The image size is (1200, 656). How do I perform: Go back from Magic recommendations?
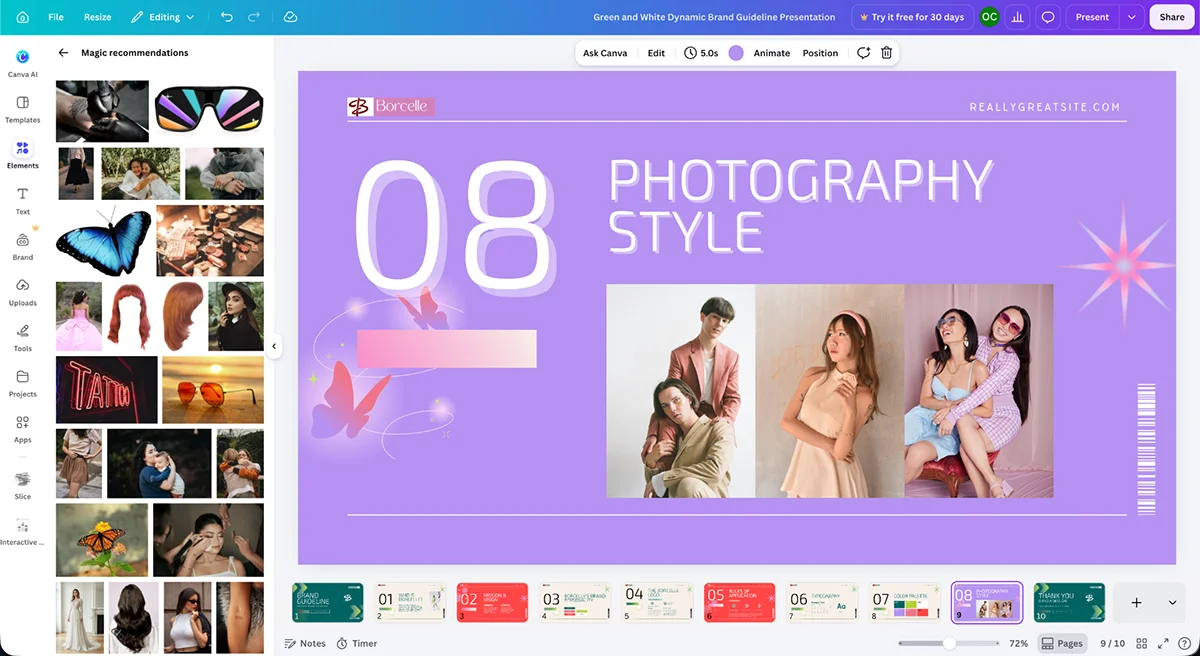coord(64,53)
